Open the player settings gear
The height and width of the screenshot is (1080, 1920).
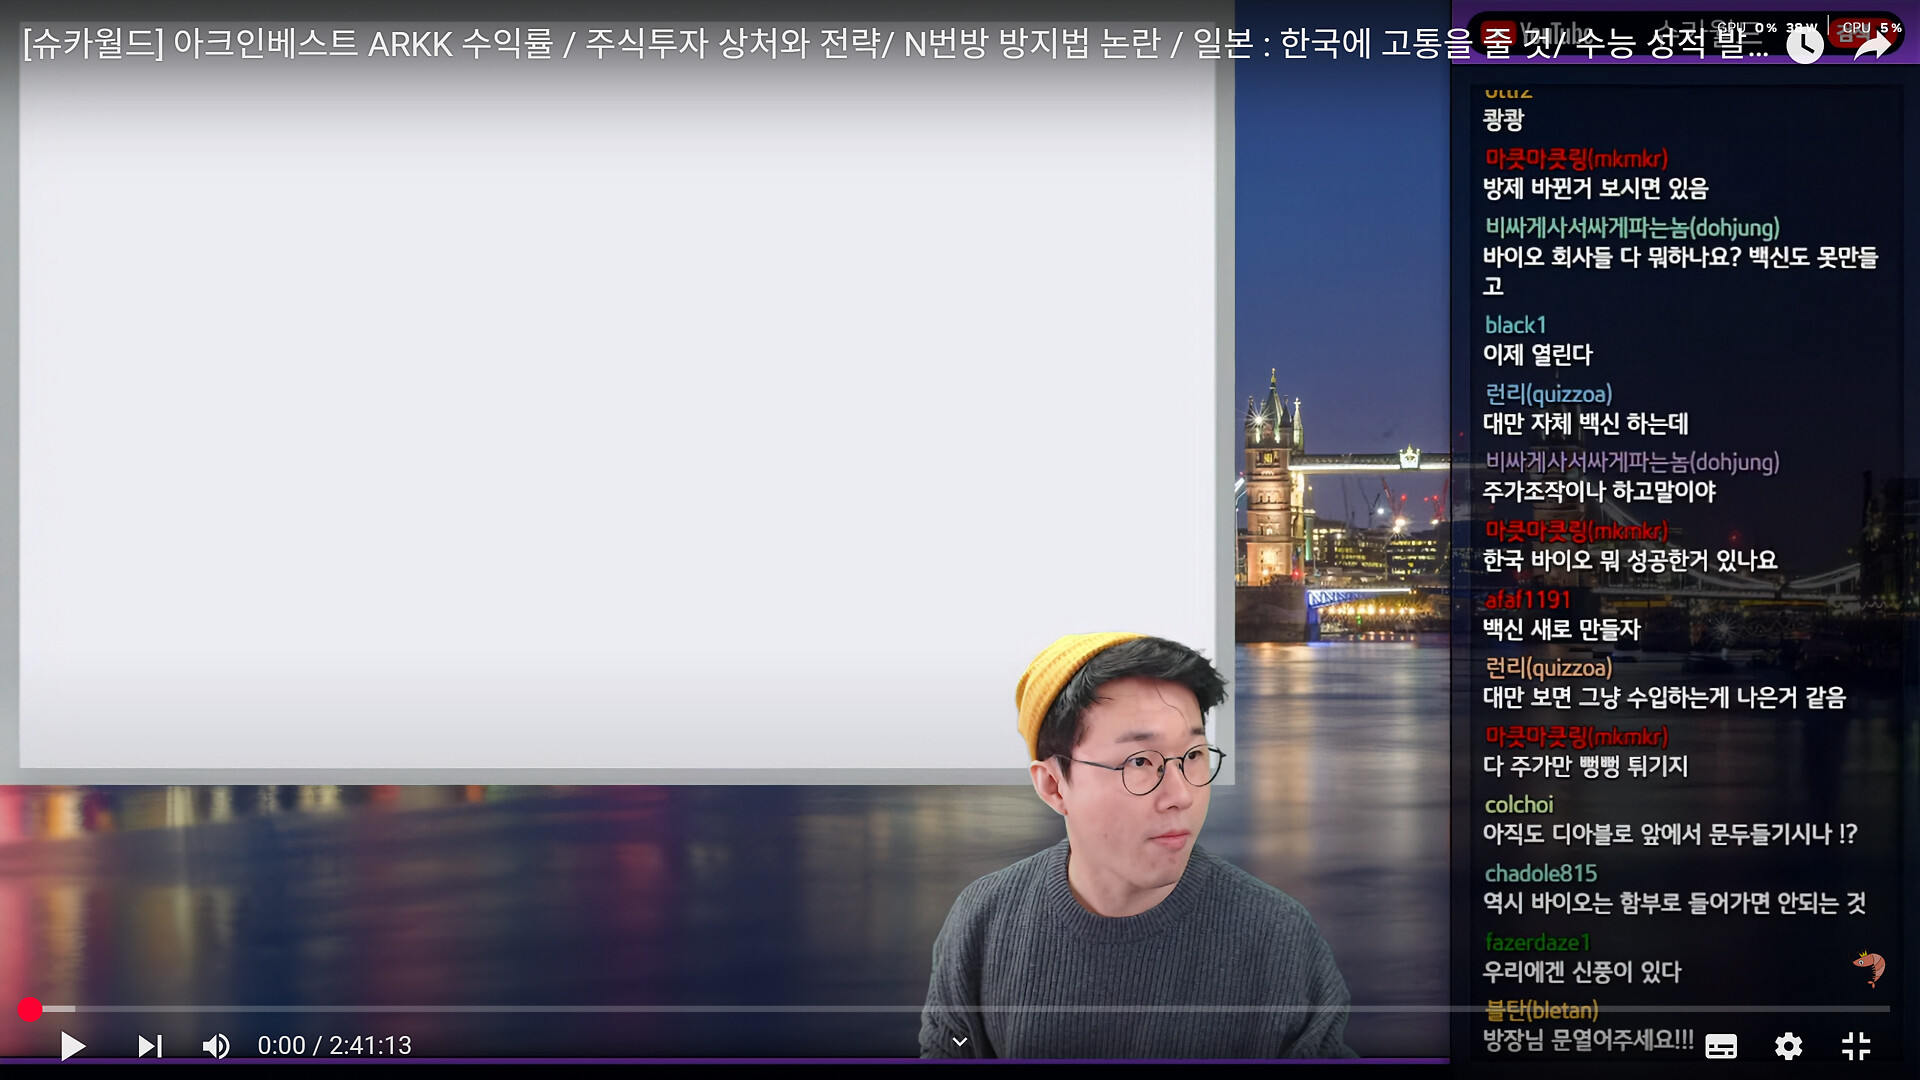(1788, 1046)
